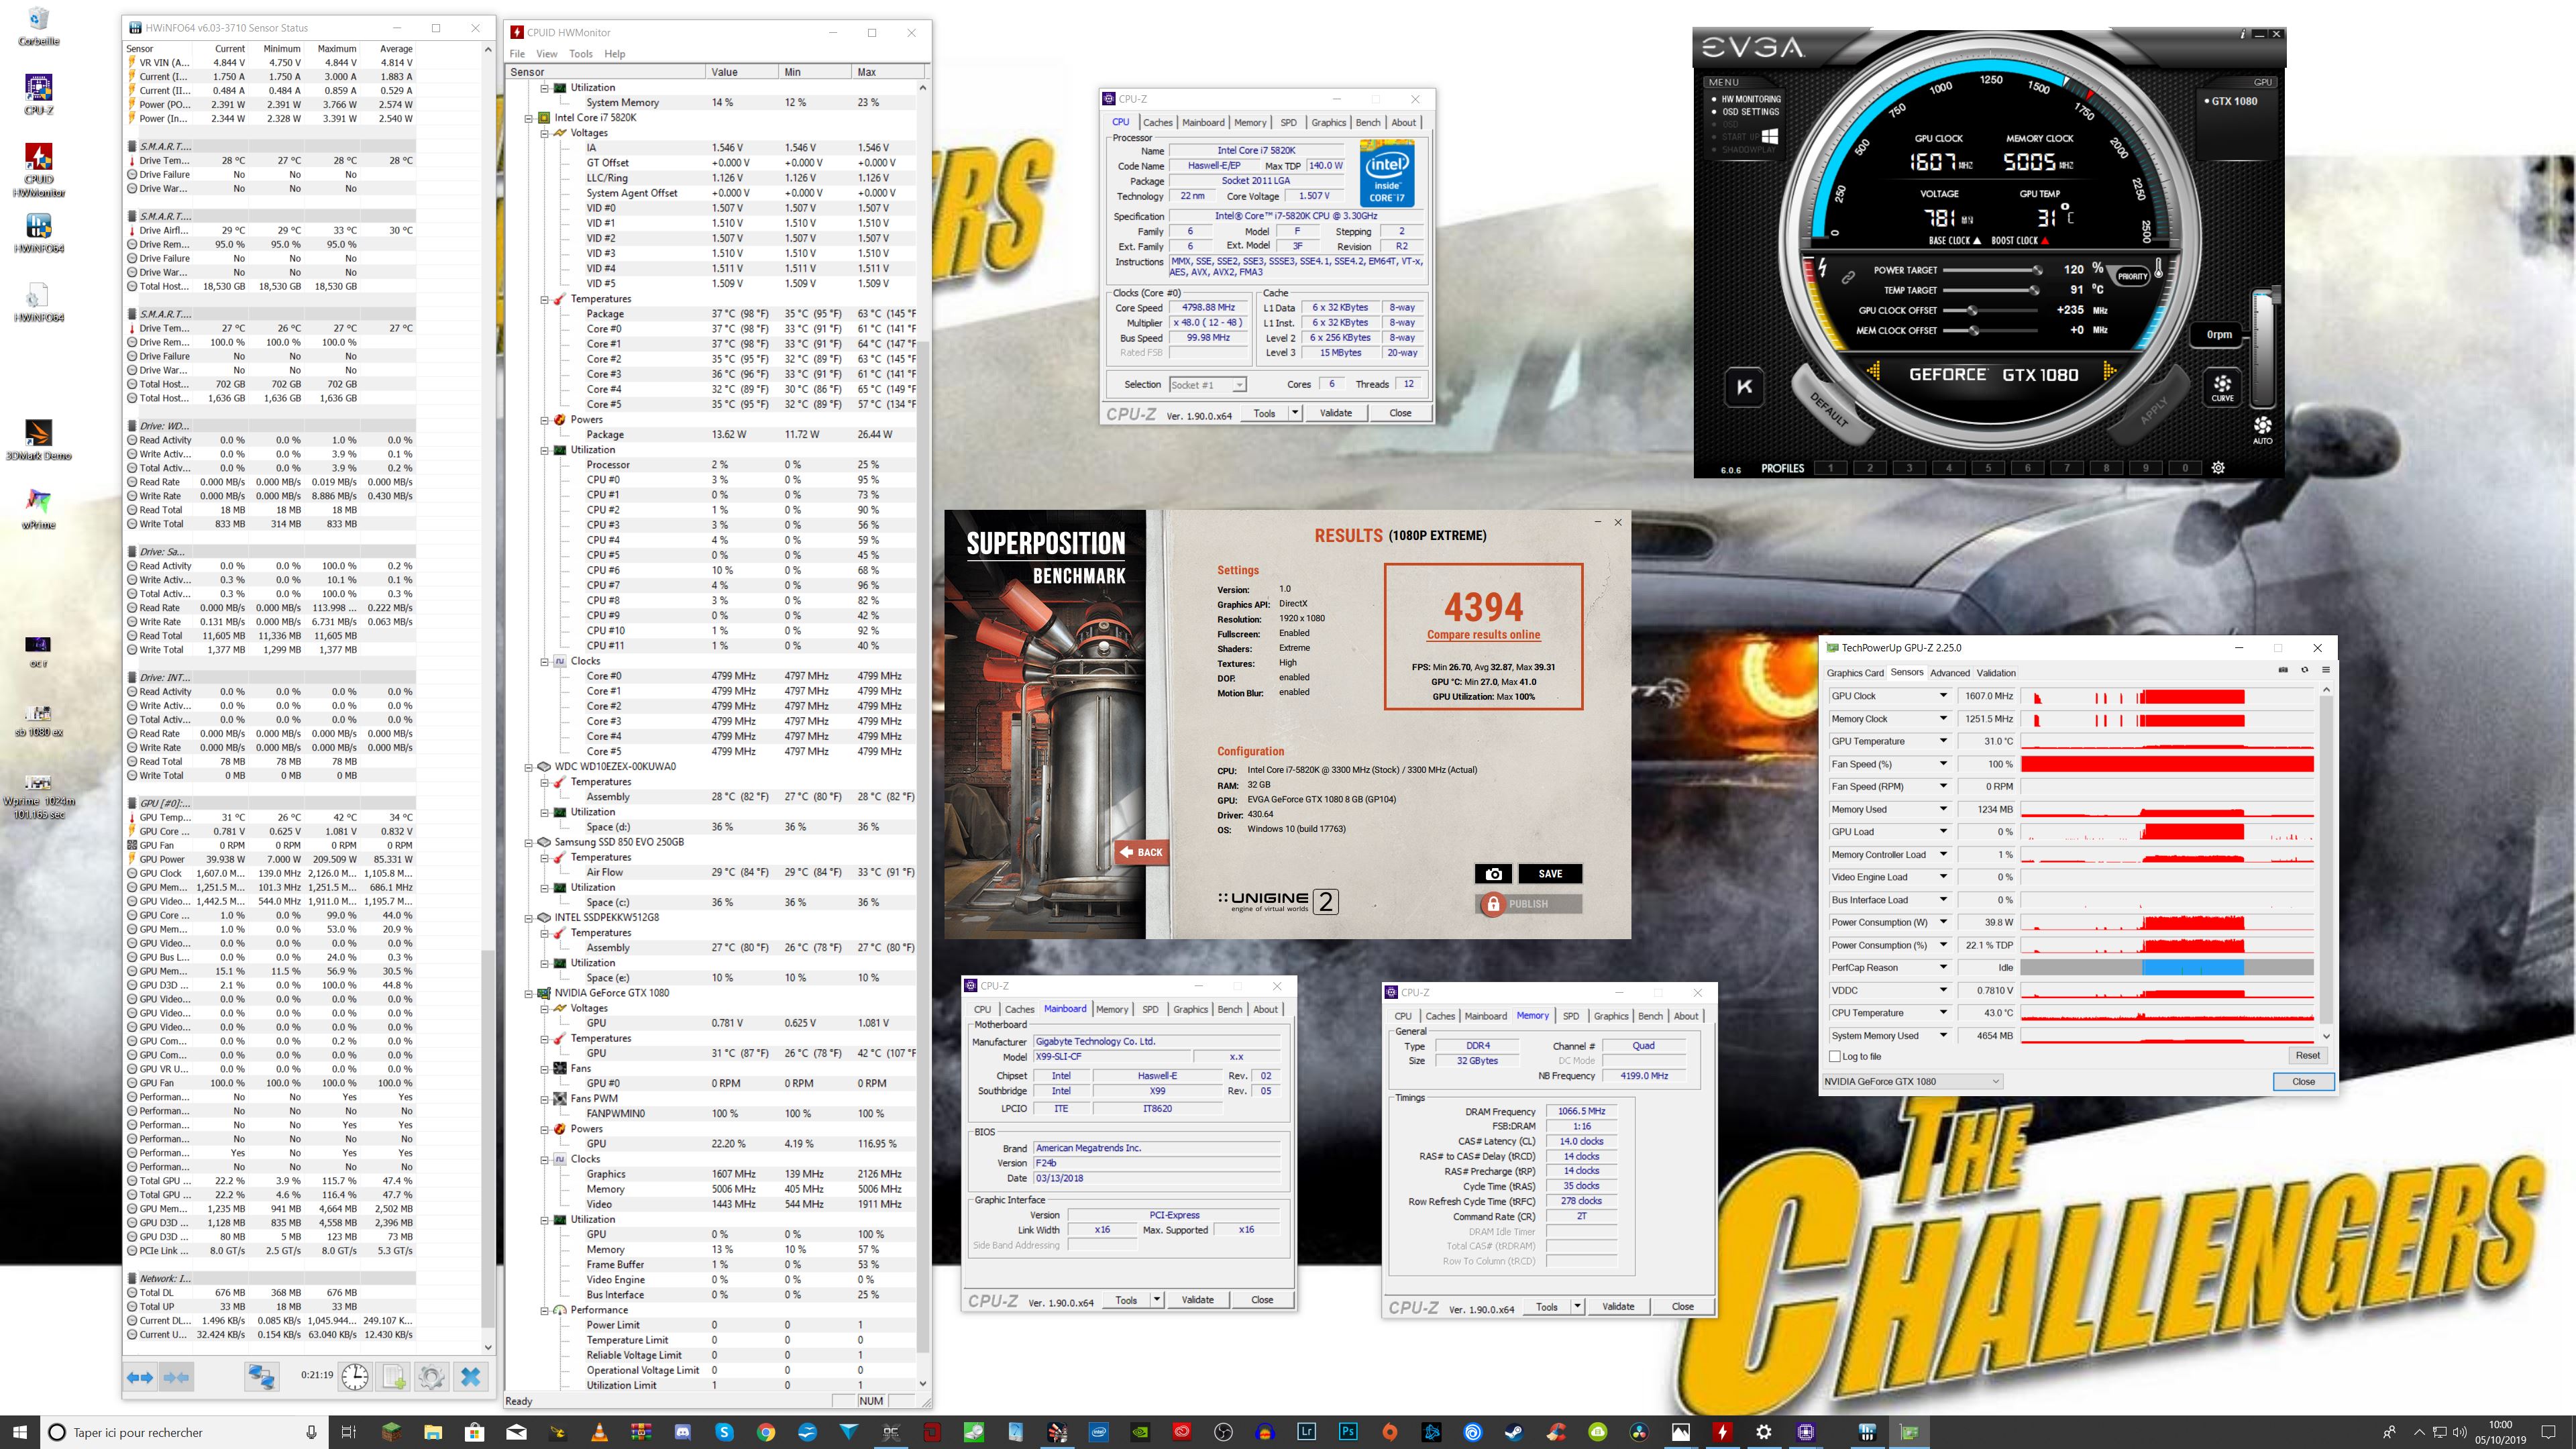
Task: Collapse the Temperatures node under Intel Core i7
Action: (x=545, y=299)
